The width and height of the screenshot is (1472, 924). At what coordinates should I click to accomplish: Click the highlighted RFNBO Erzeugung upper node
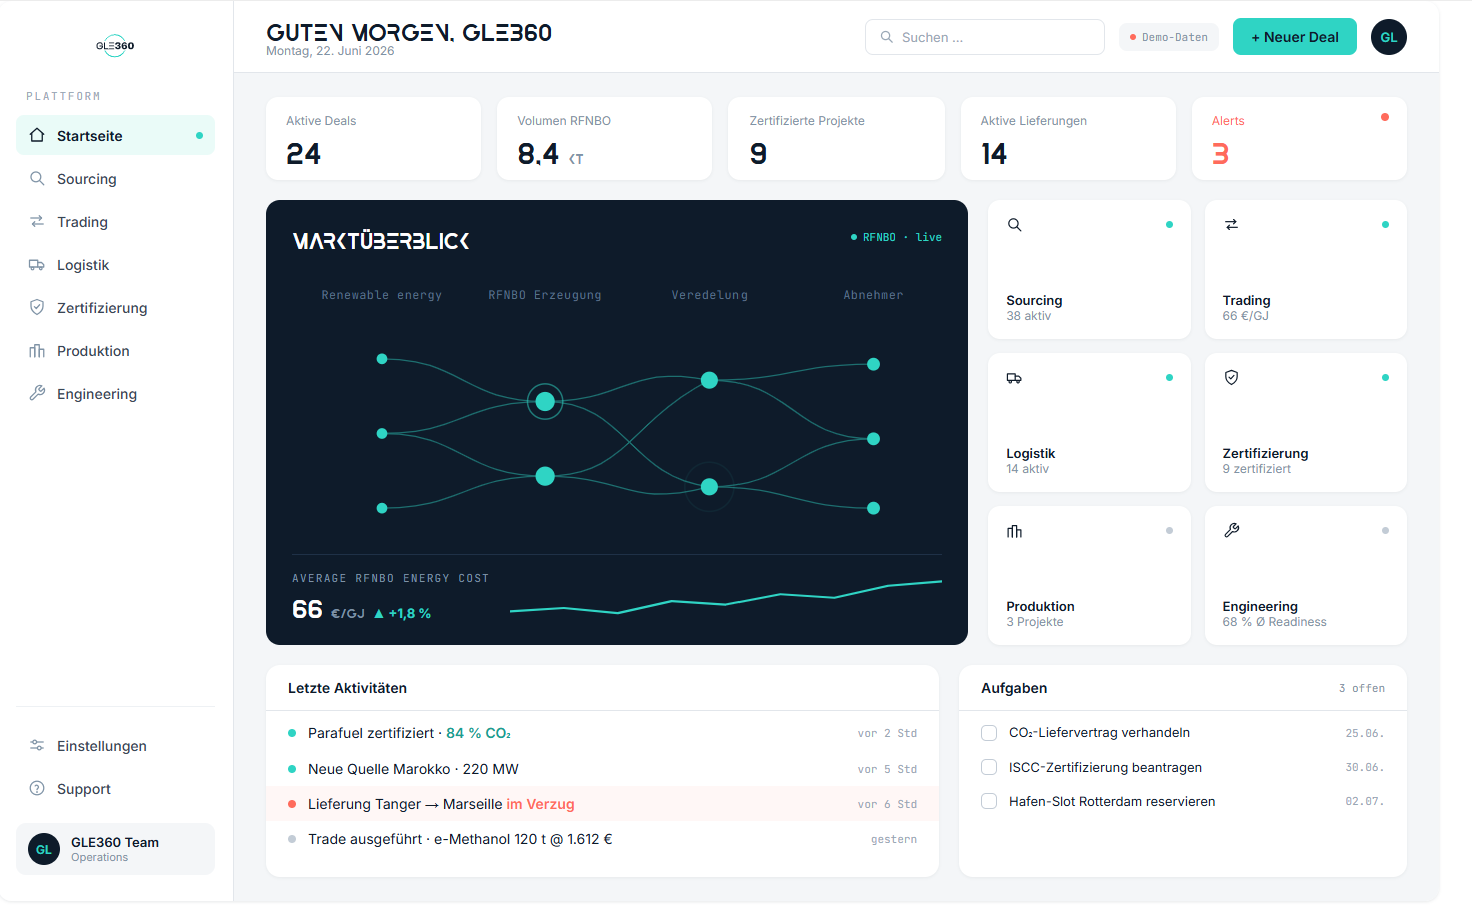pos(545,401)
